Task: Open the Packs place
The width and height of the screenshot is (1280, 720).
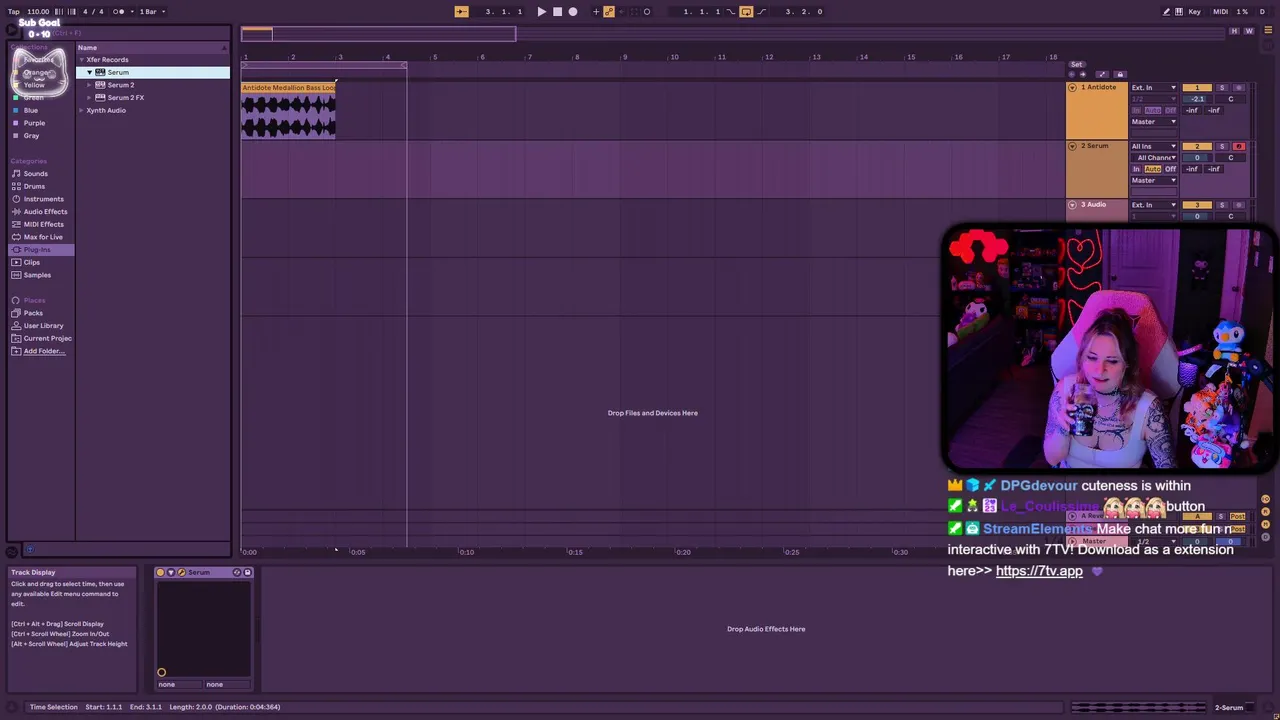Action: 33,313
